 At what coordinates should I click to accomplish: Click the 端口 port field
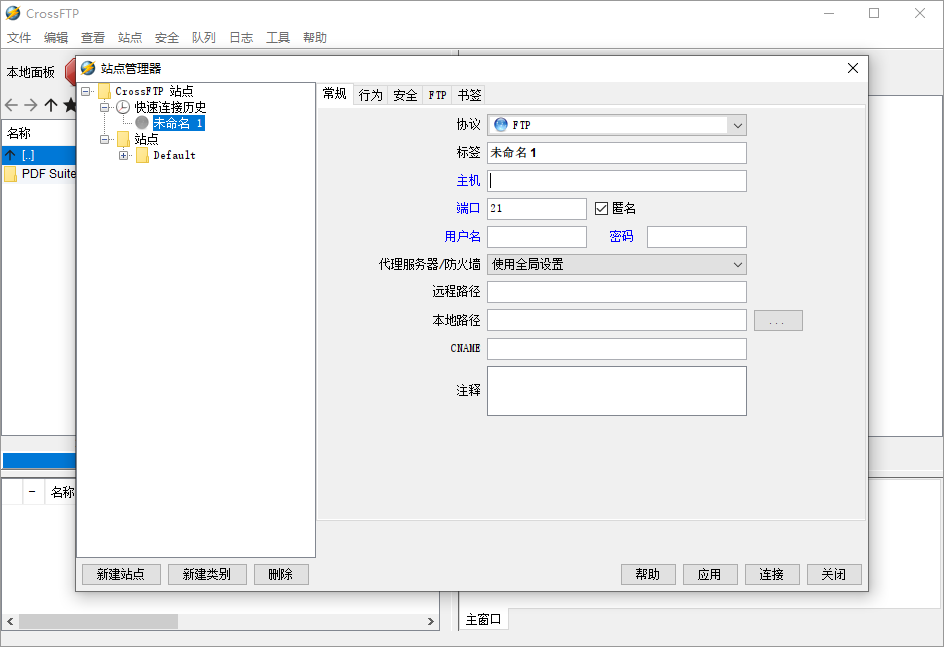(536, 208)
